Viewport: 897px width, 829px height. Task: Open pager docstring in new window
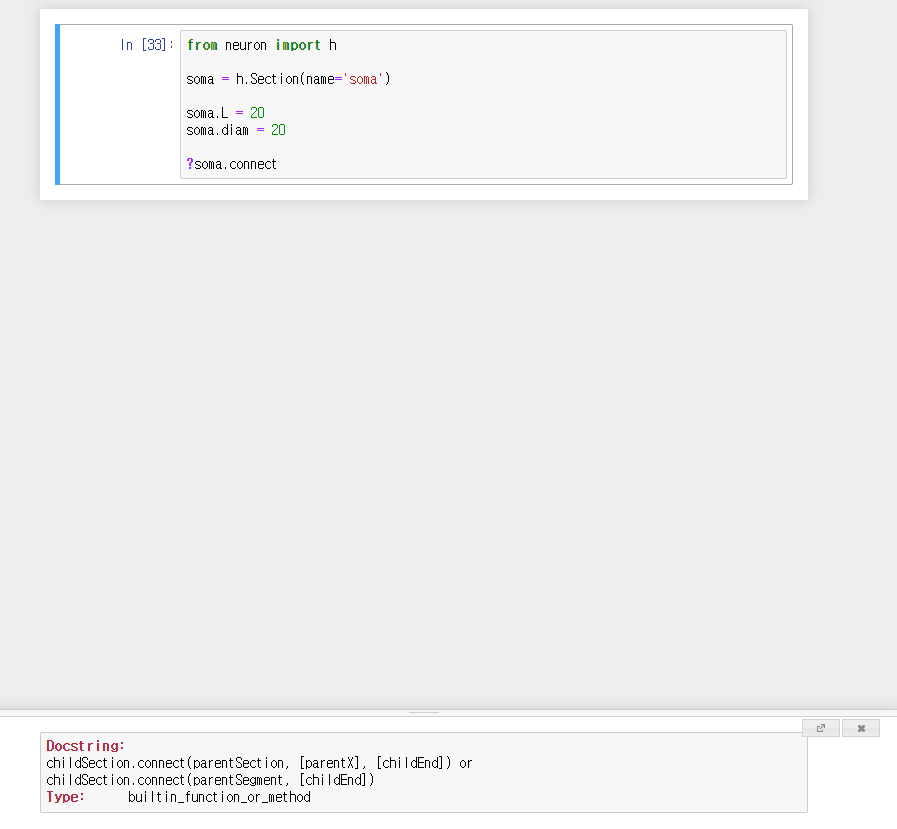821,728
